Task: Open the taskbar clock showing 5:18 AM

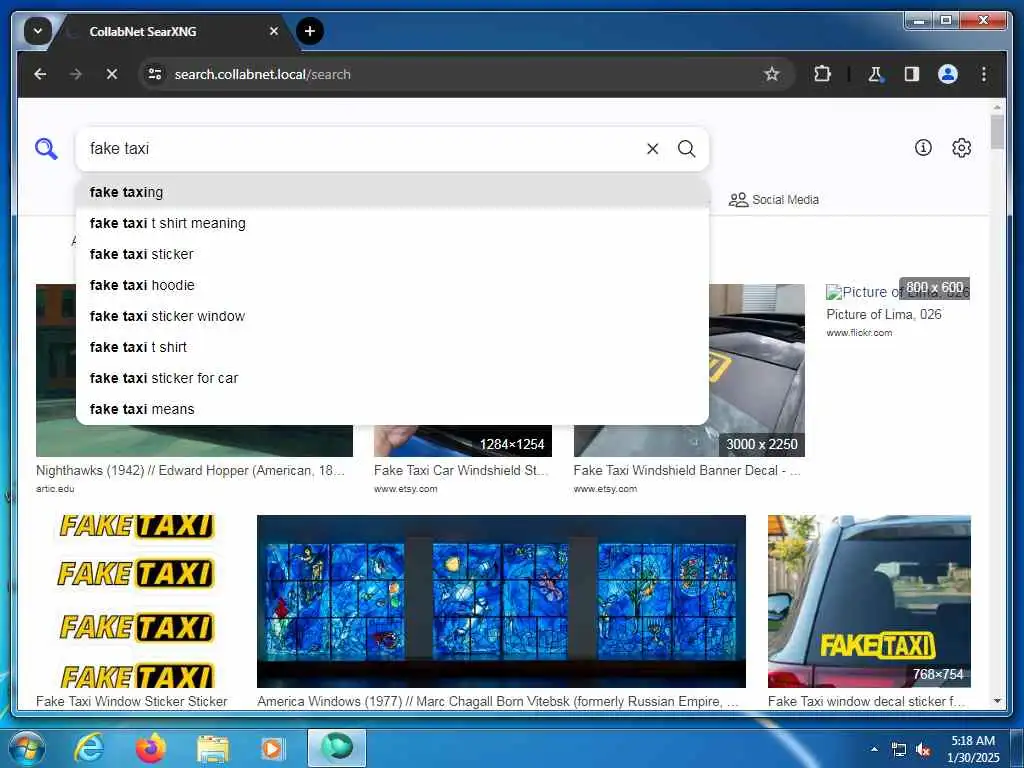Action: (973, 749)
